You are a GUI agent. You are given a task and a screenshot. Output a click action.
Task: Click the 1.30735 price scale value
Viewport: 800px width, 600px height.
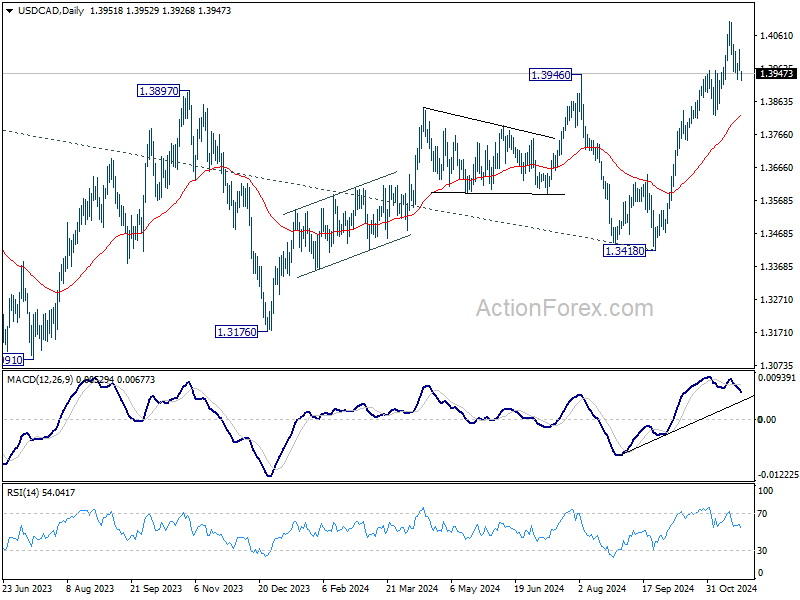click(777, 365)
